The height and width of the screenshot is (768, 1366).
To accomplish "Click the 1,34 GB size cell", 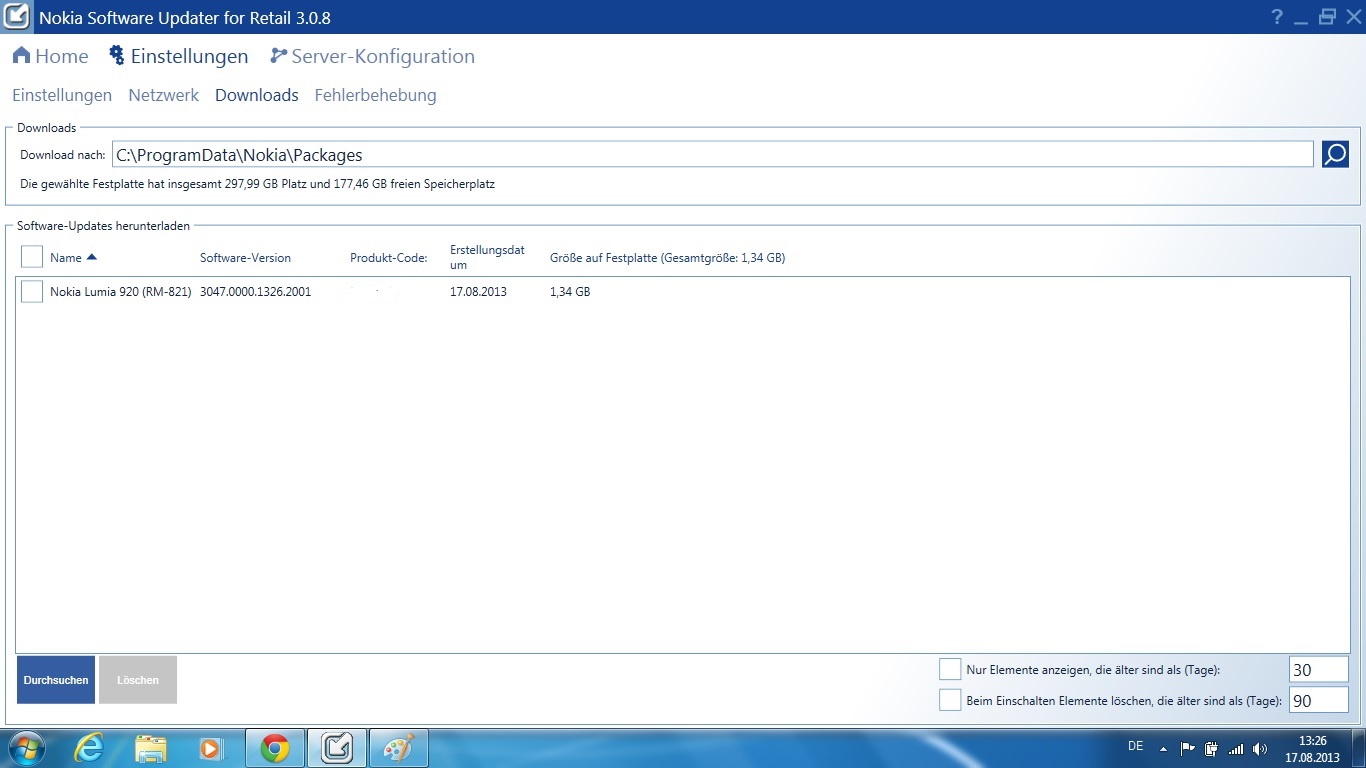I will coord(570,292).
